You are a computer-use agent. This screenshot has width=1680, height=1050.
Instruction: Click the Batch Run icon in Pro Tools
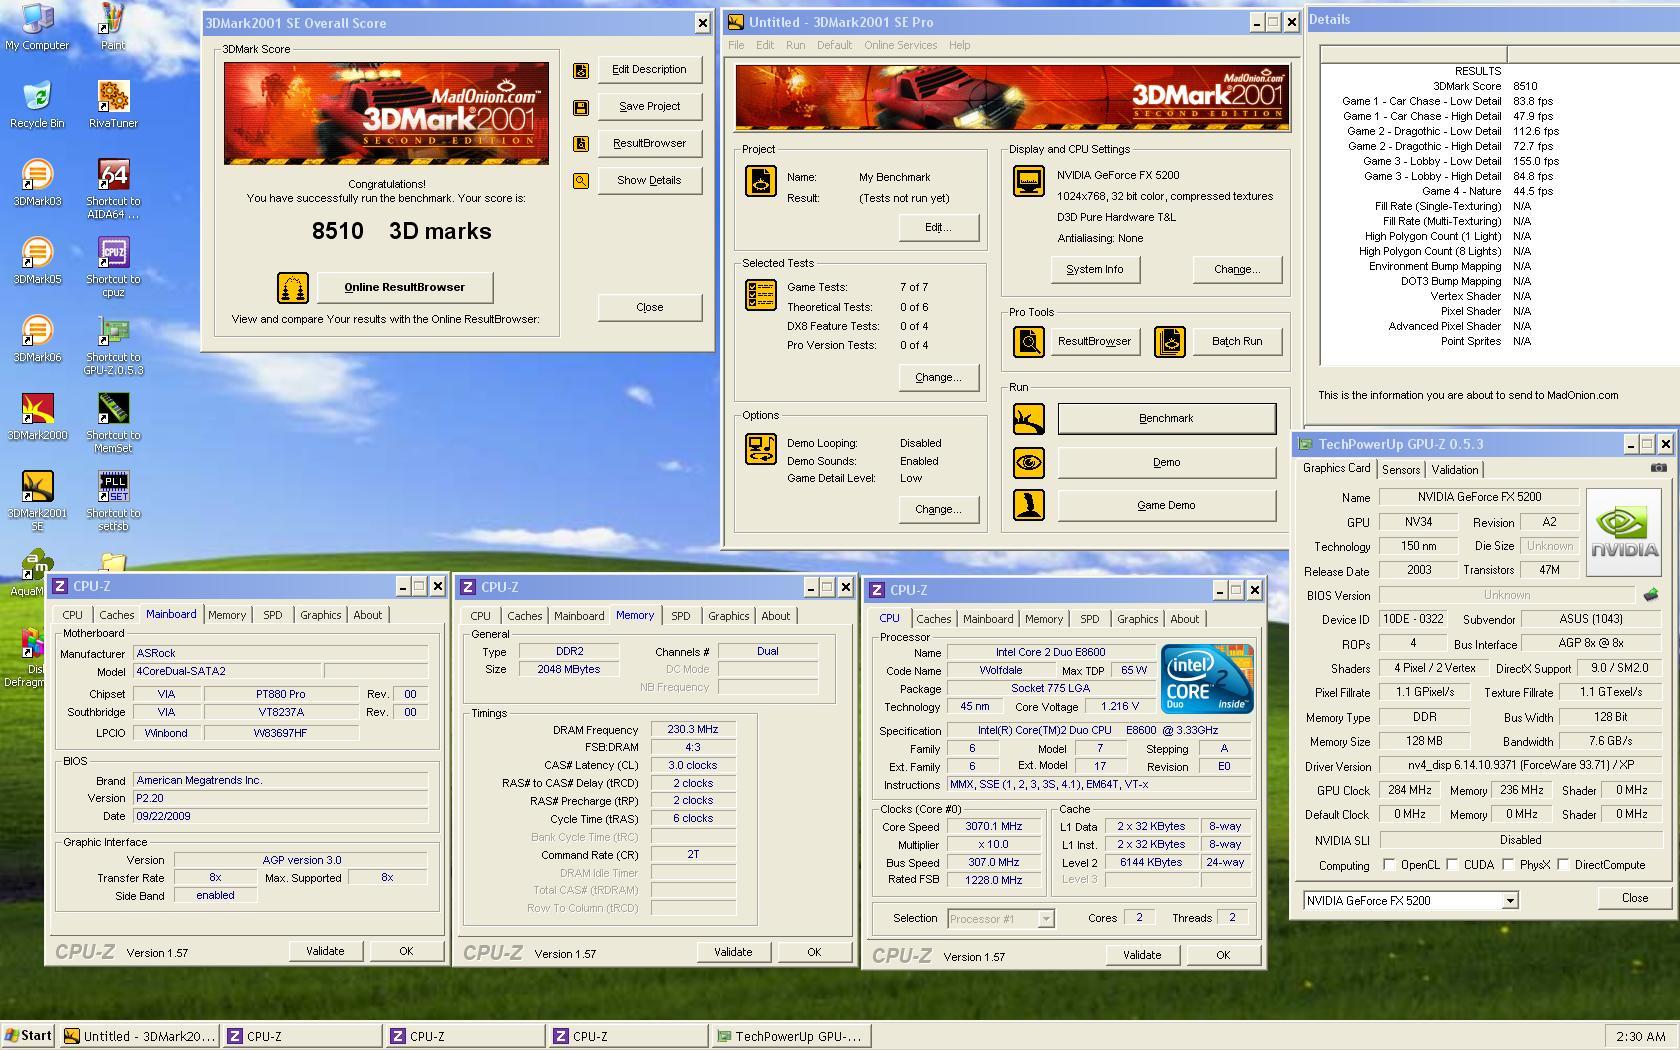pos(1170,342)
